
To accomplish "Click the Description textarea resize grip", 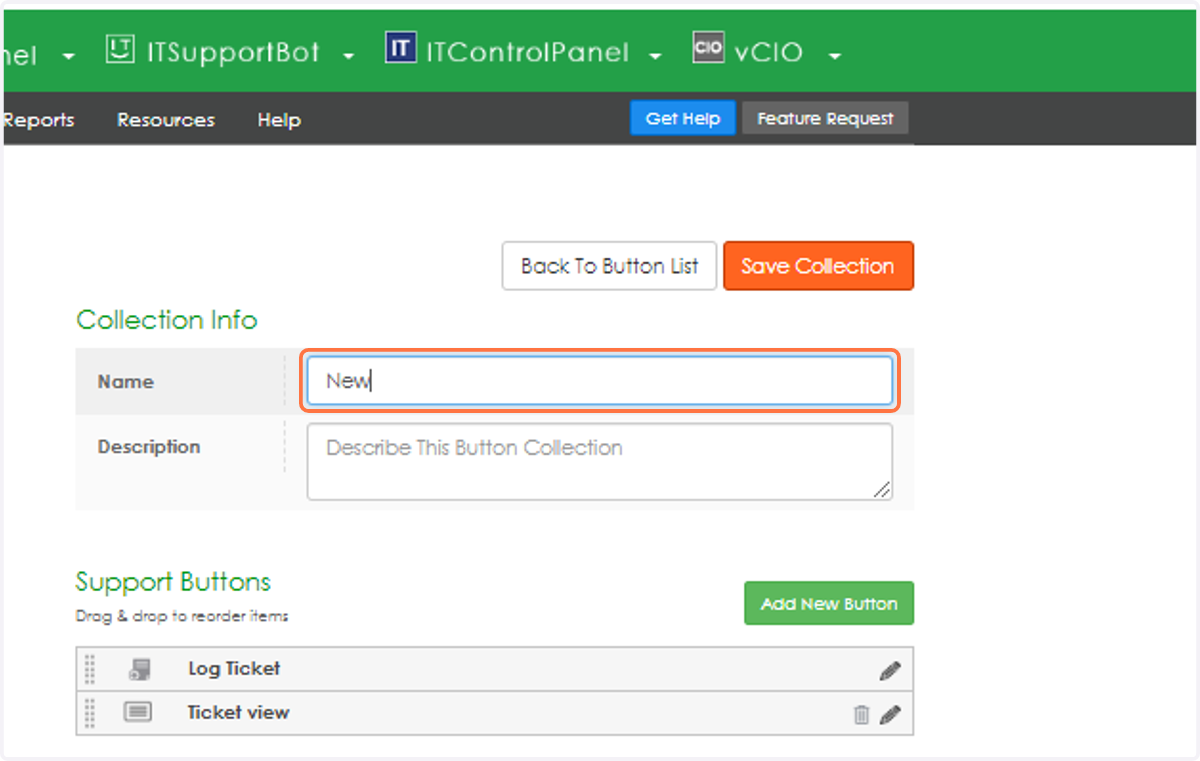I will [x=881, y=489].
